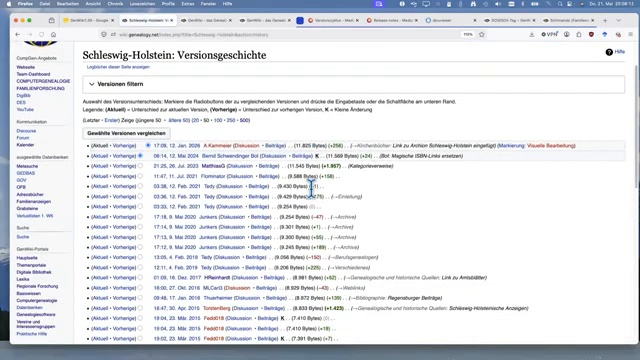Open GEDBAS database in sidebar

26,173
